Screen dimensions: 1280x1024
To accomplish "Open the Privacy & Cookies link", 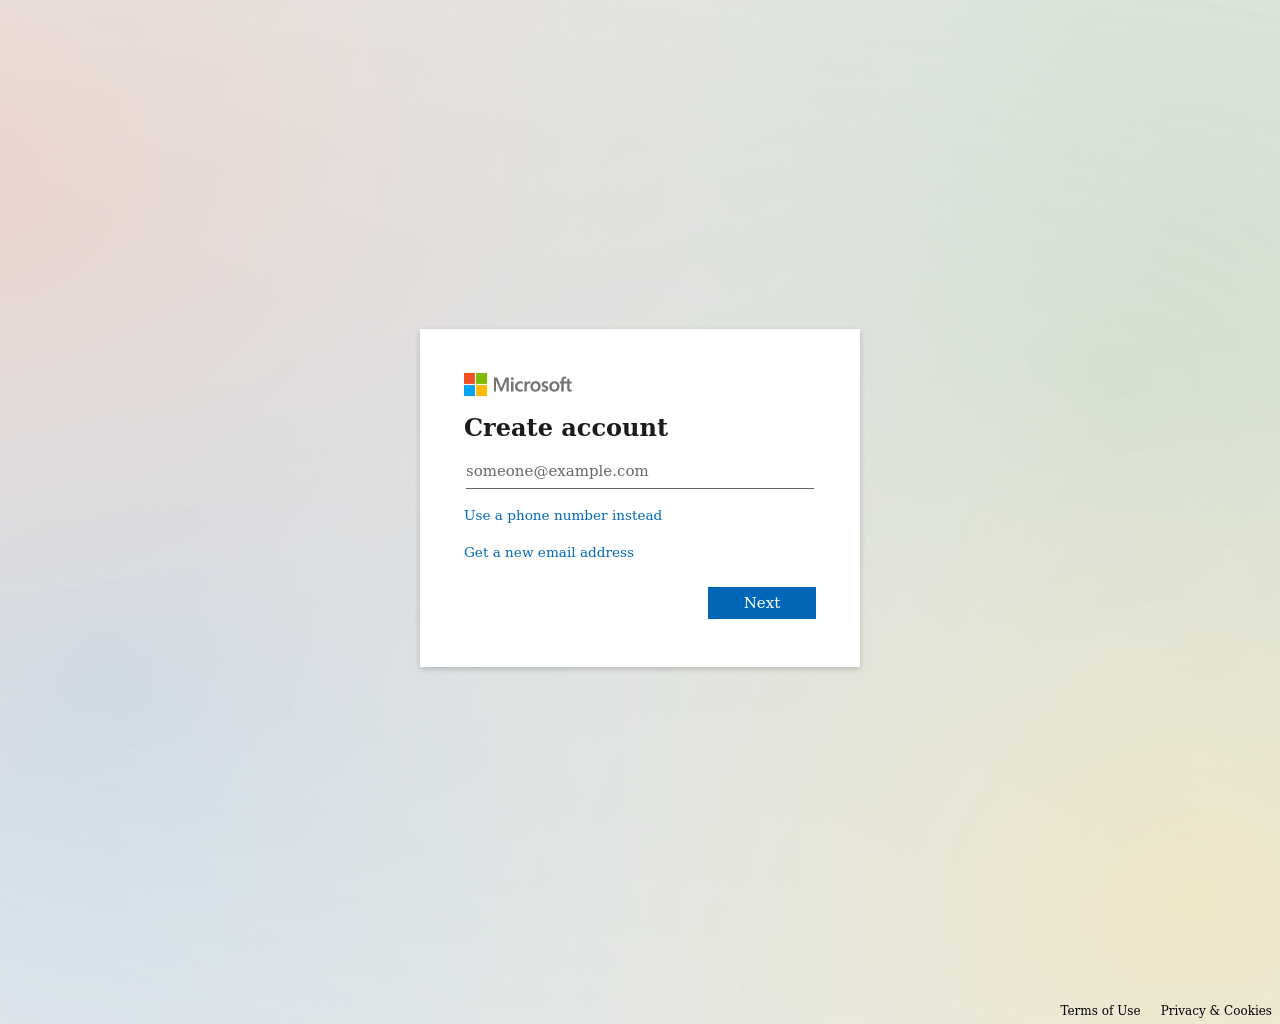I will pyautogui.click(x=1216, y=1010).
